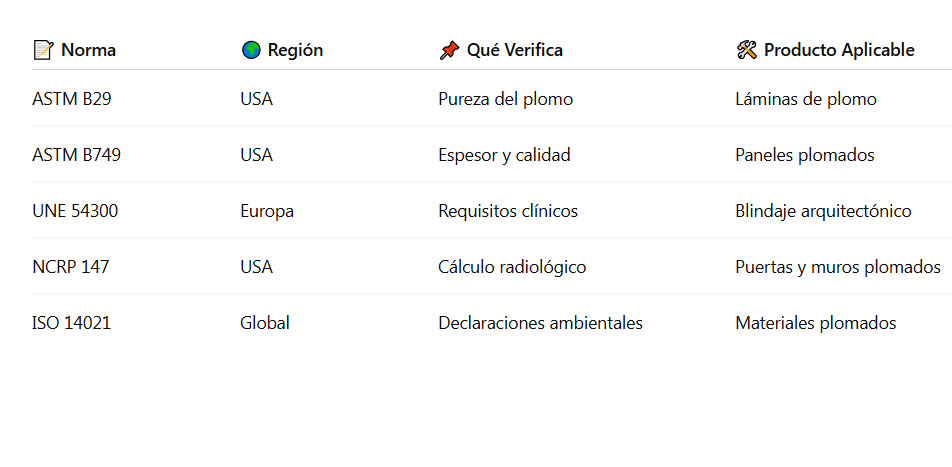952x467 pixels.
Task: Select the Declaraciones ambientales cell
Action: (540, 323)
